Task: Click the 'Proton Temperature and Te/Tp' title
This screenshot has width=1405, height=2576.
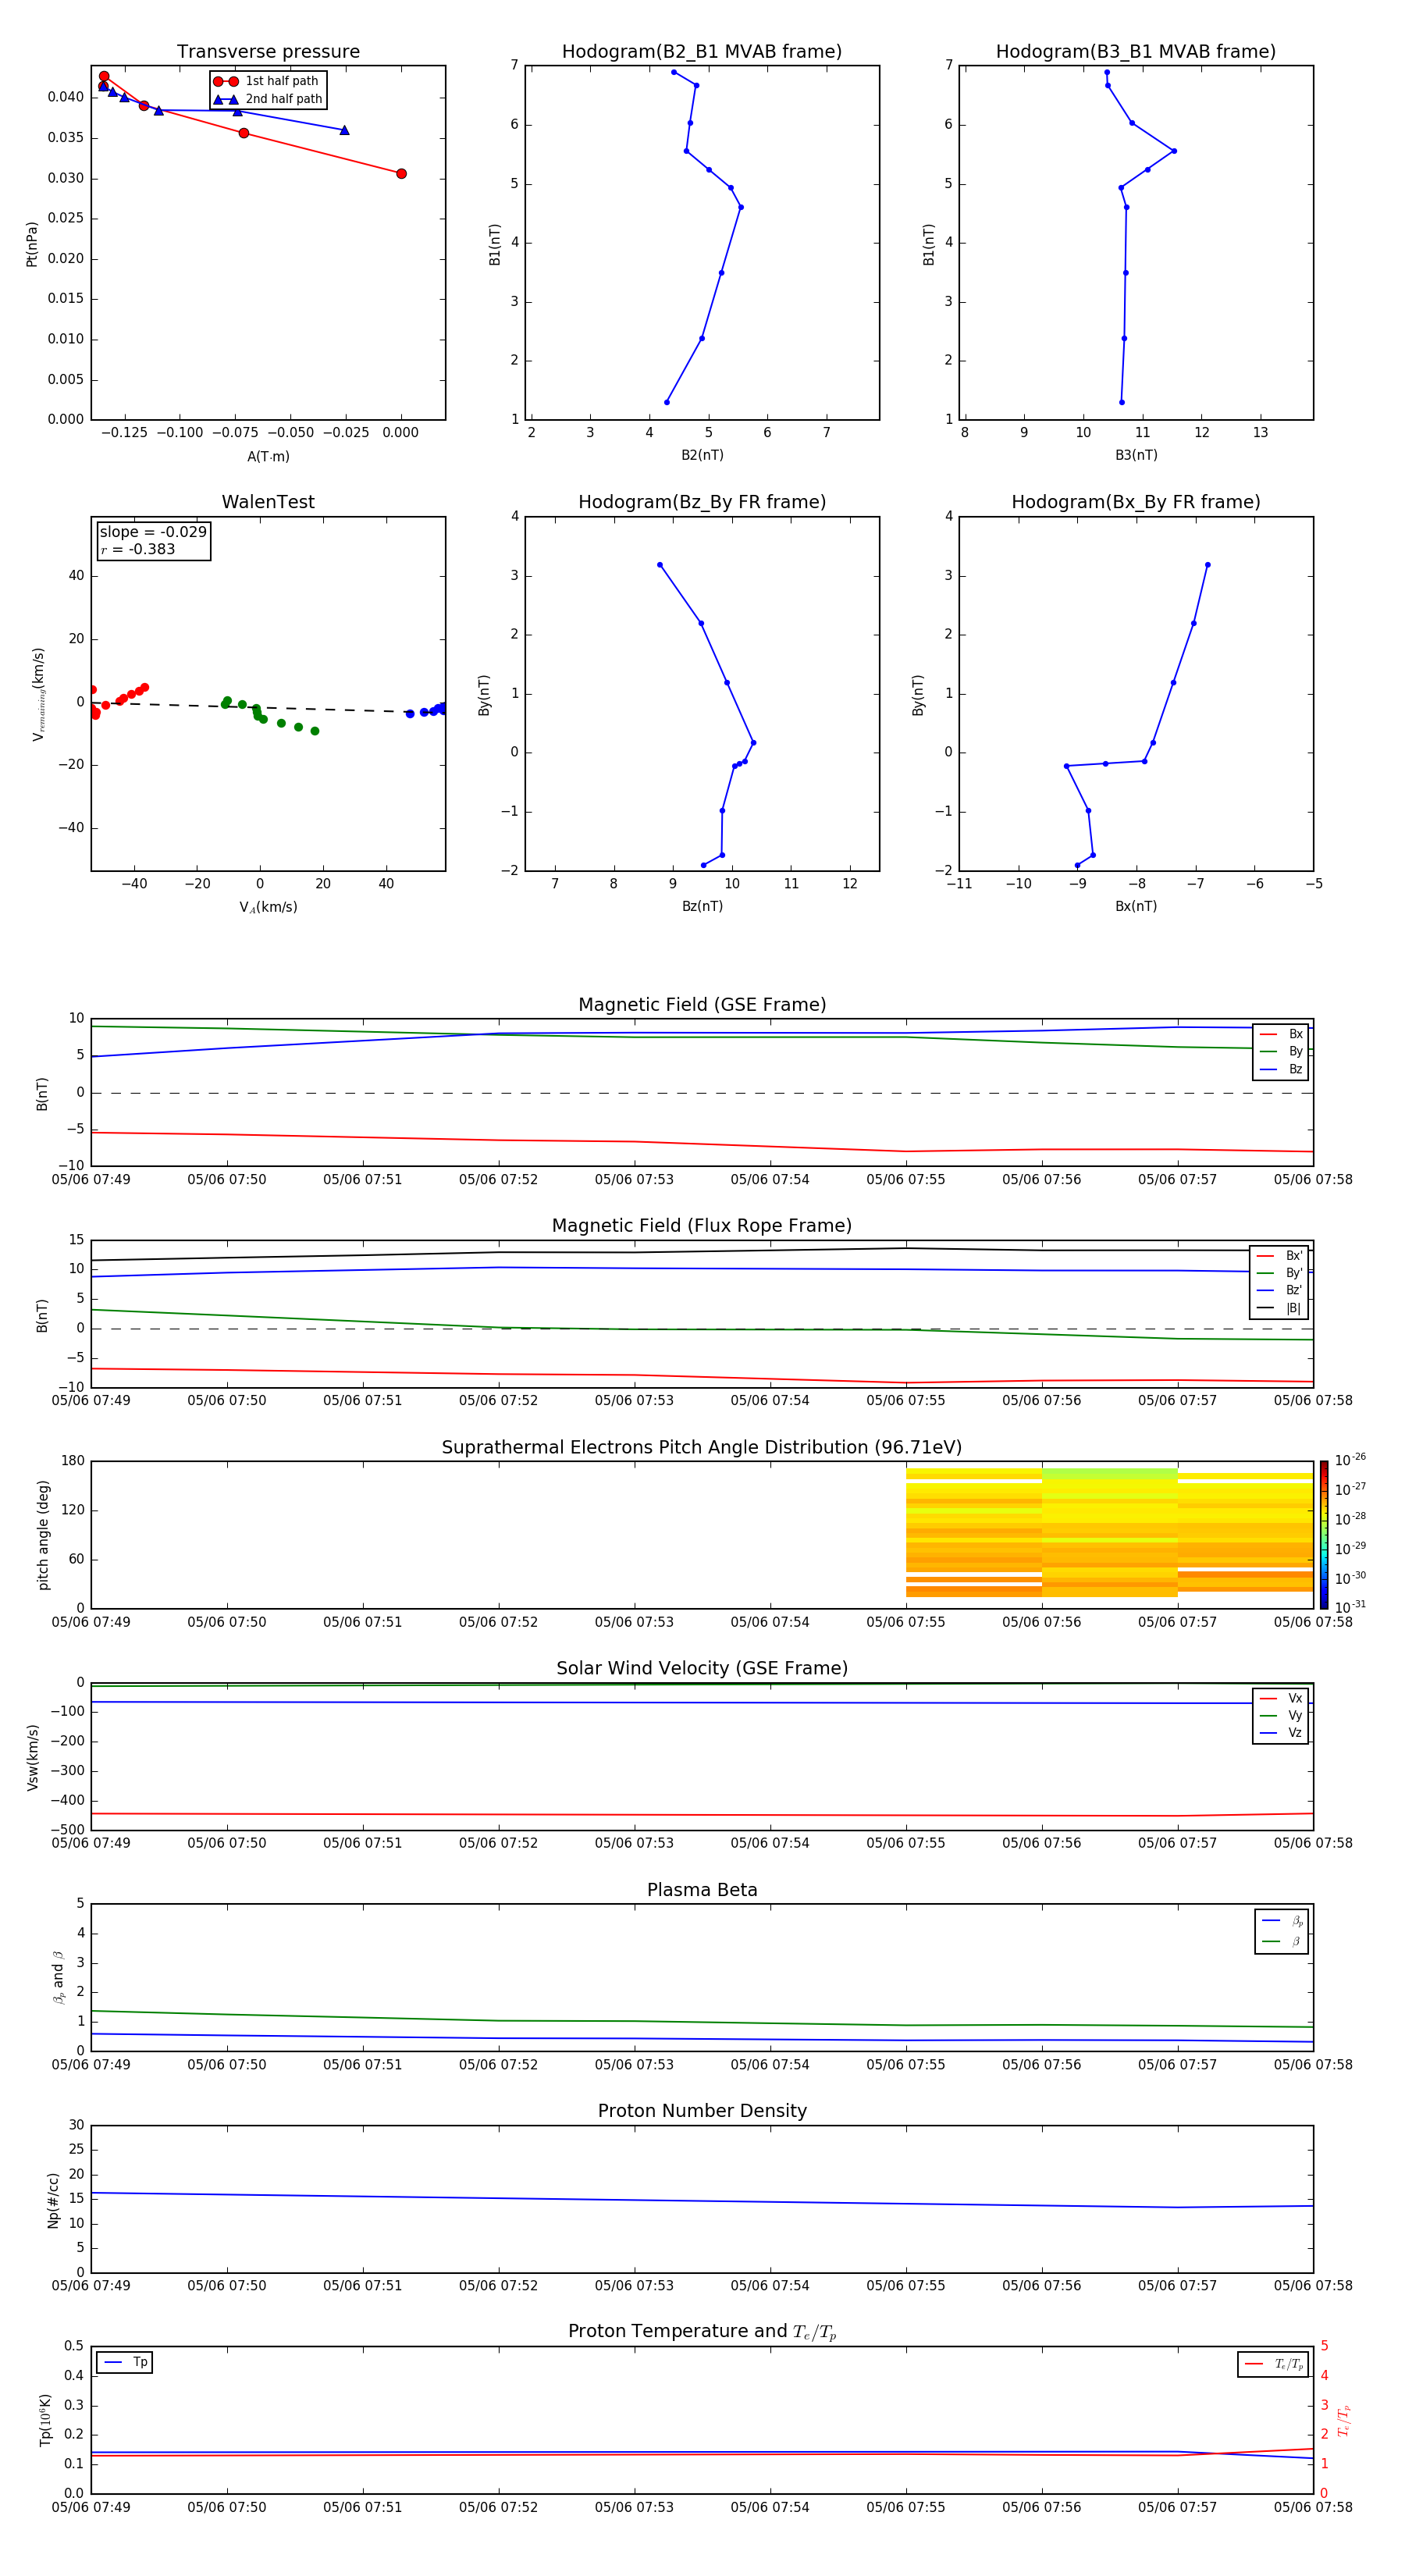Action: tap(702, 2332)
